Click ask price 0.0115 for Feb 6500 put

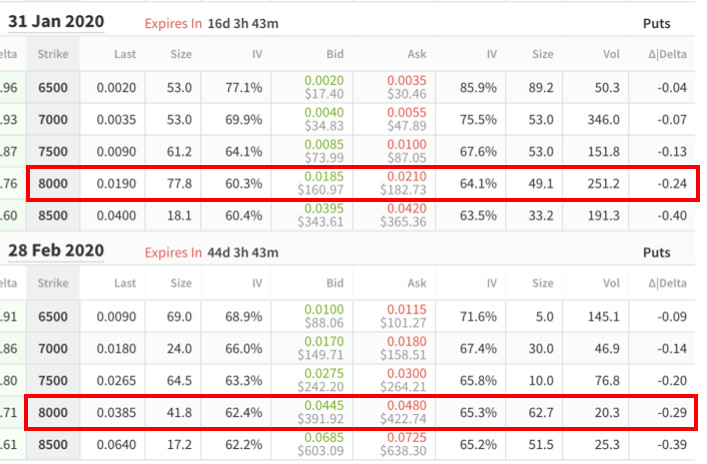[406, 309]
